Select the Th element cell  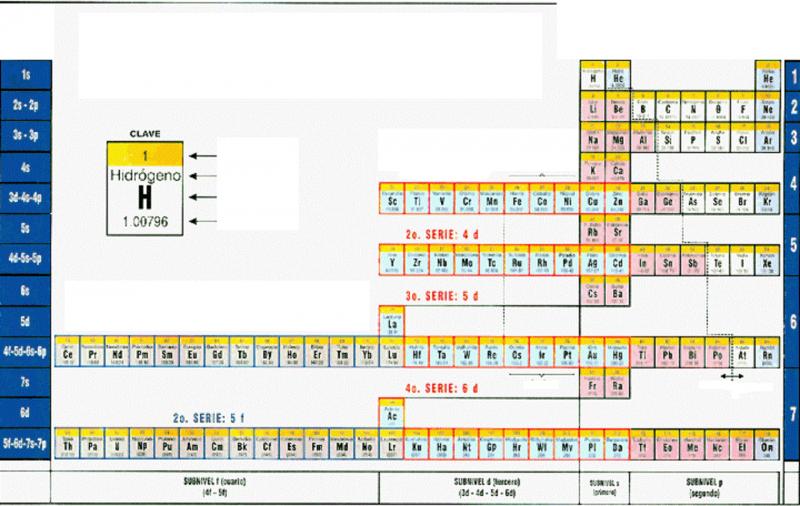68,444
